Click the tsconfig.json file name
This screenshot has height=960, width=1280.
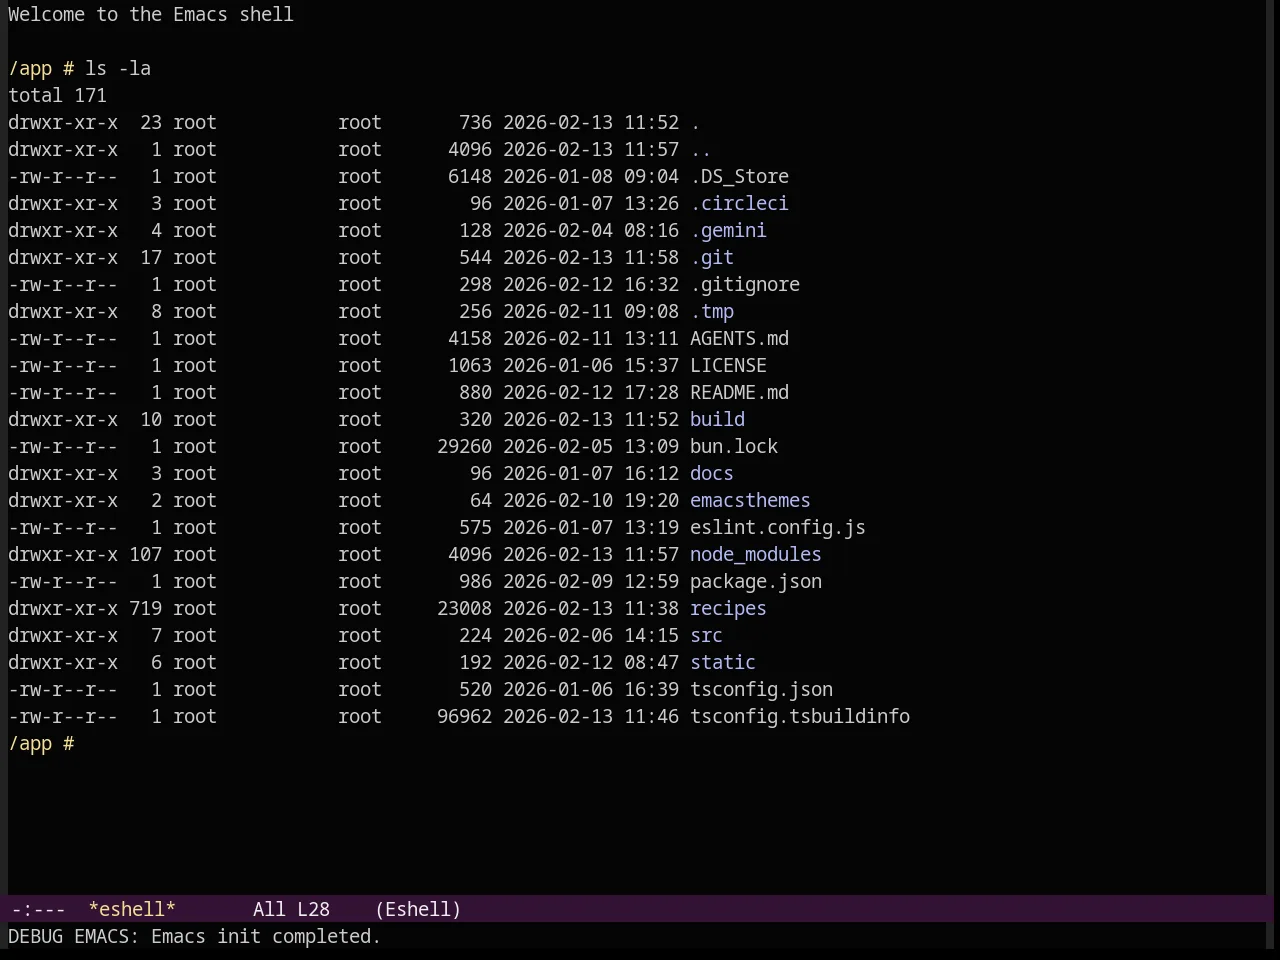(x=761, y=690)
